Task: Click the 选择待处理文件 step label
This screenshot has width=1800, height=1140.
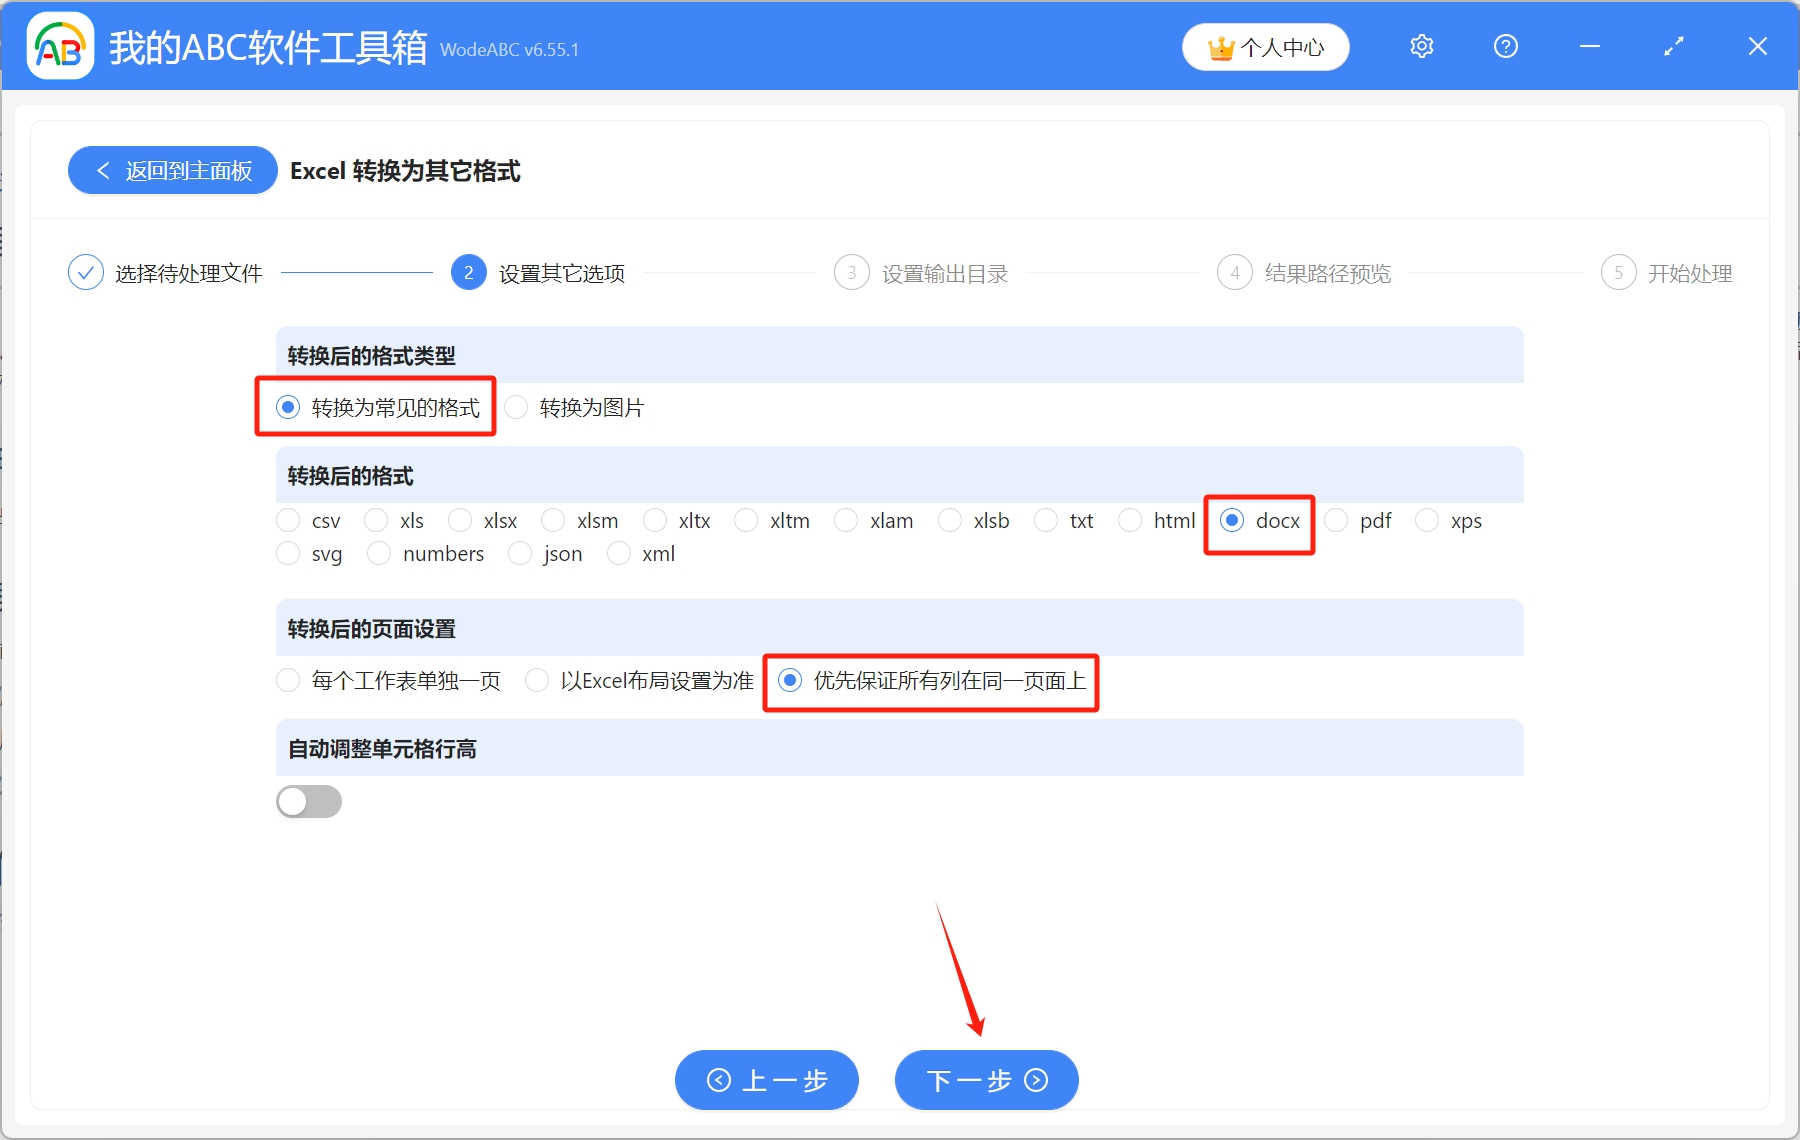Action: click(188, 272)
